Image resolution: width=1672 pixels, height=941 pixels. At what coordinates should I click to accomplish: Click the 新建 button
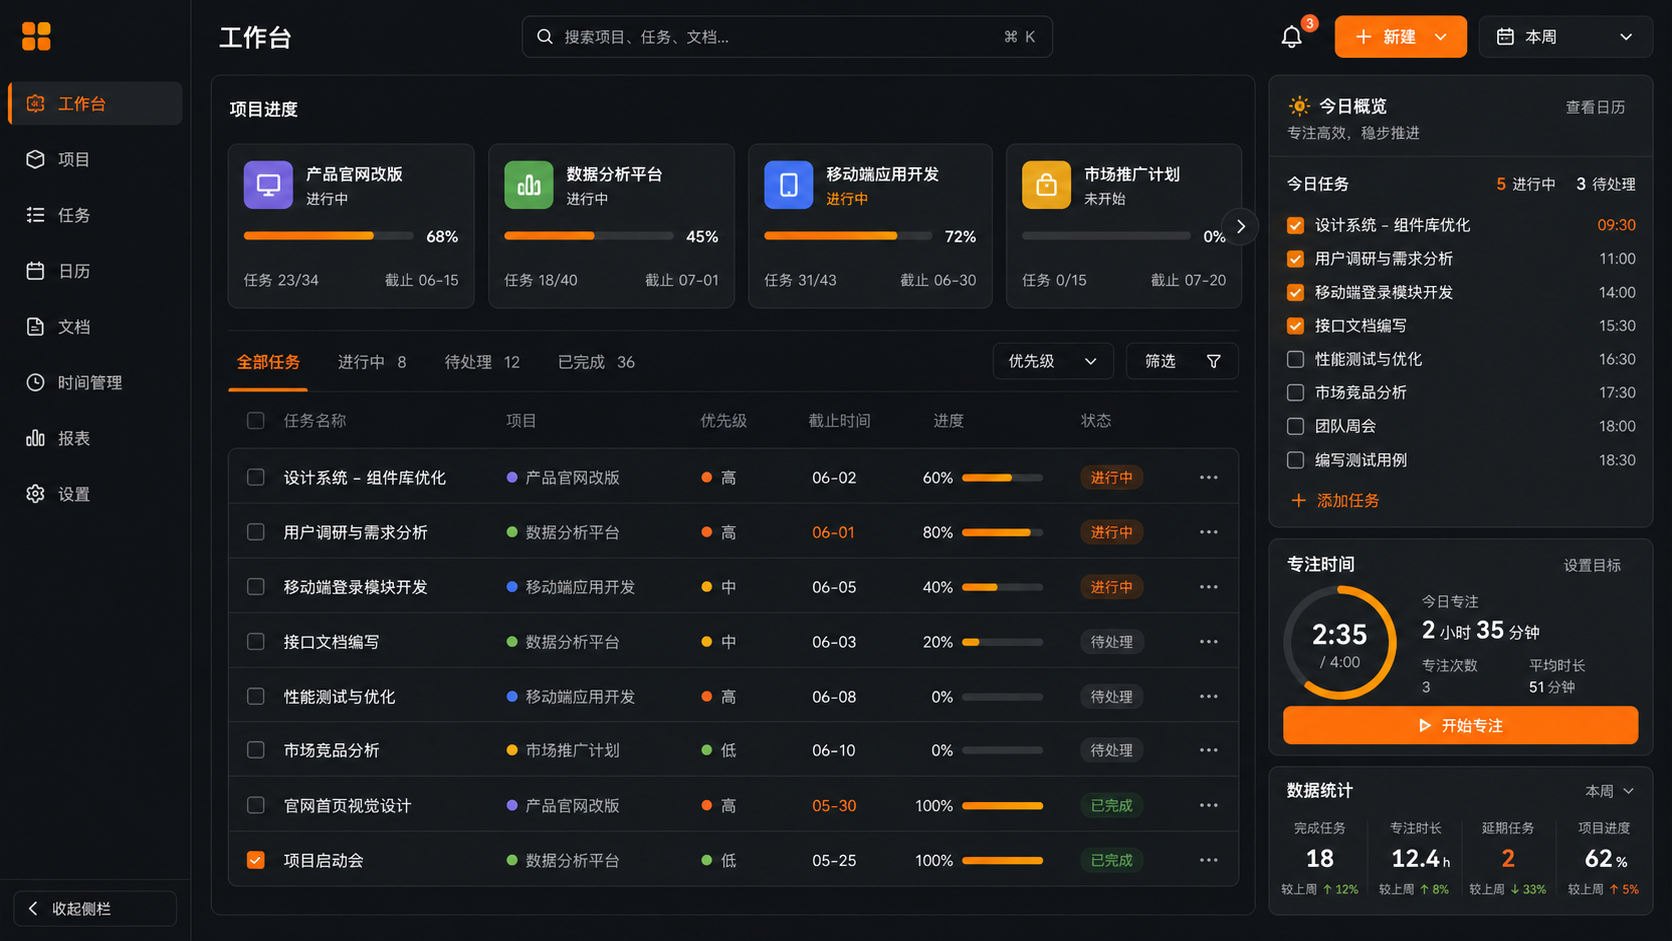coord(1401,37)
